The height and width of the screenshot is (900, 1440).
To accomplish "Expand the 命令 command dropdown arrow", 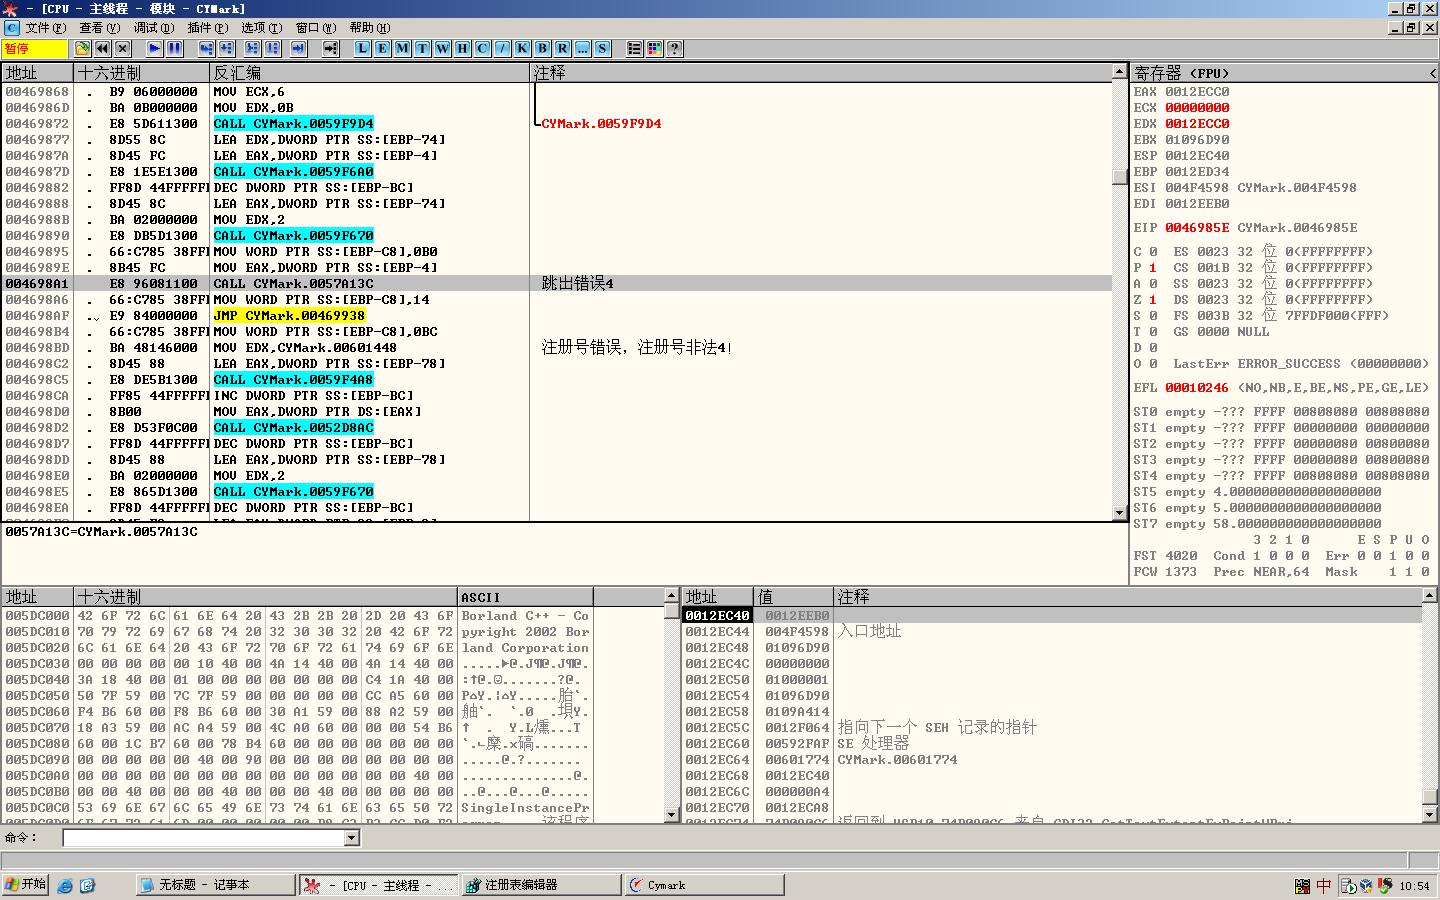I will tap(351, 838).
